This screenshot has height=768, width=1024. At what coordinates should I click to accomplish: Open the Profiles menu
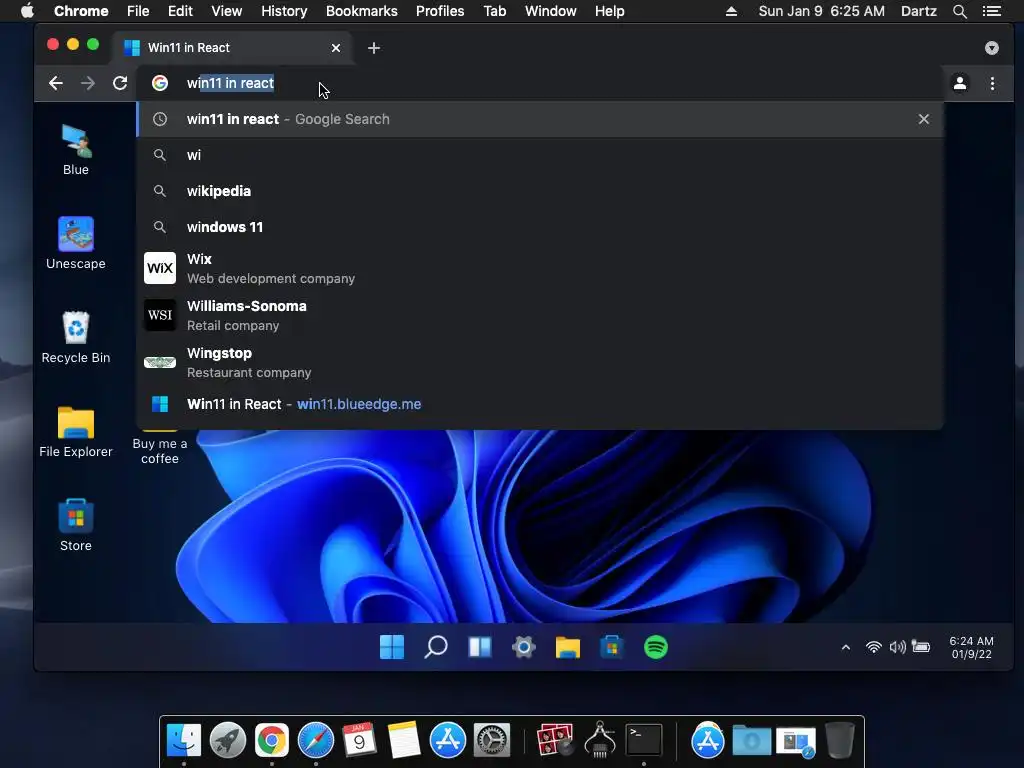[440, 11]
